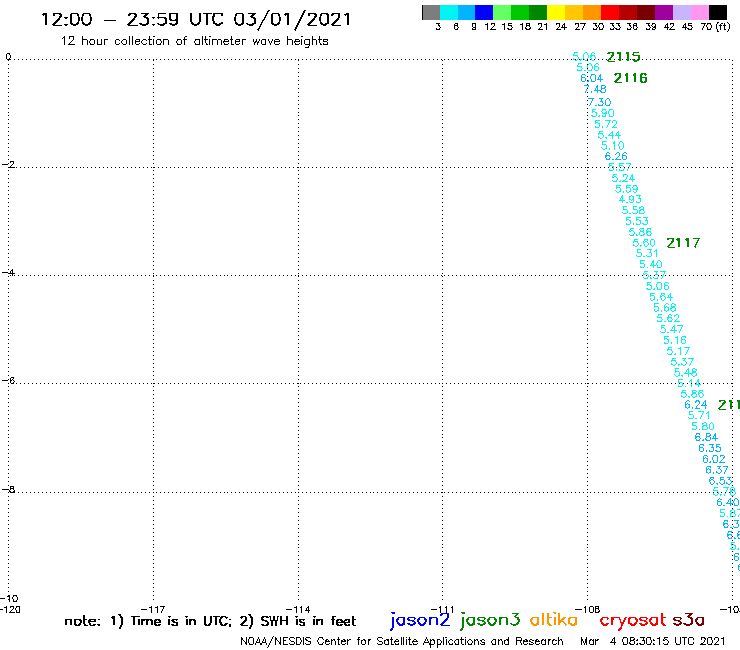The width and height of the screenshot is (740, 650).
Task: Select the 6.26 wave height value
Action: click(616, 156)
